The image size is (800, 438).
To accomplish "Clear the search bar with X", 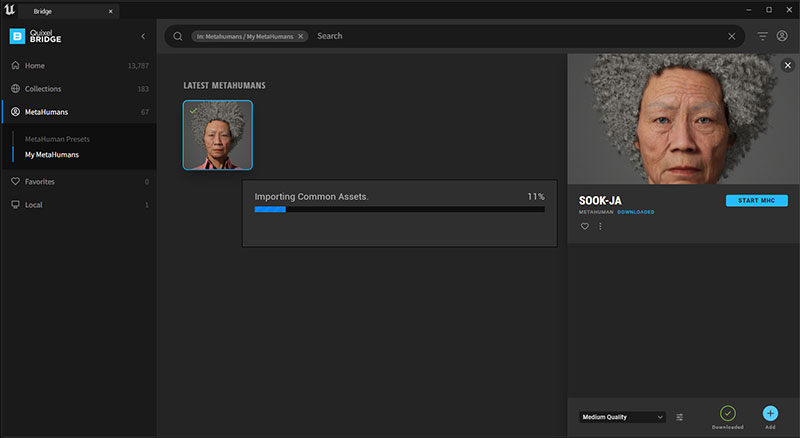I will tap(732, 36).
